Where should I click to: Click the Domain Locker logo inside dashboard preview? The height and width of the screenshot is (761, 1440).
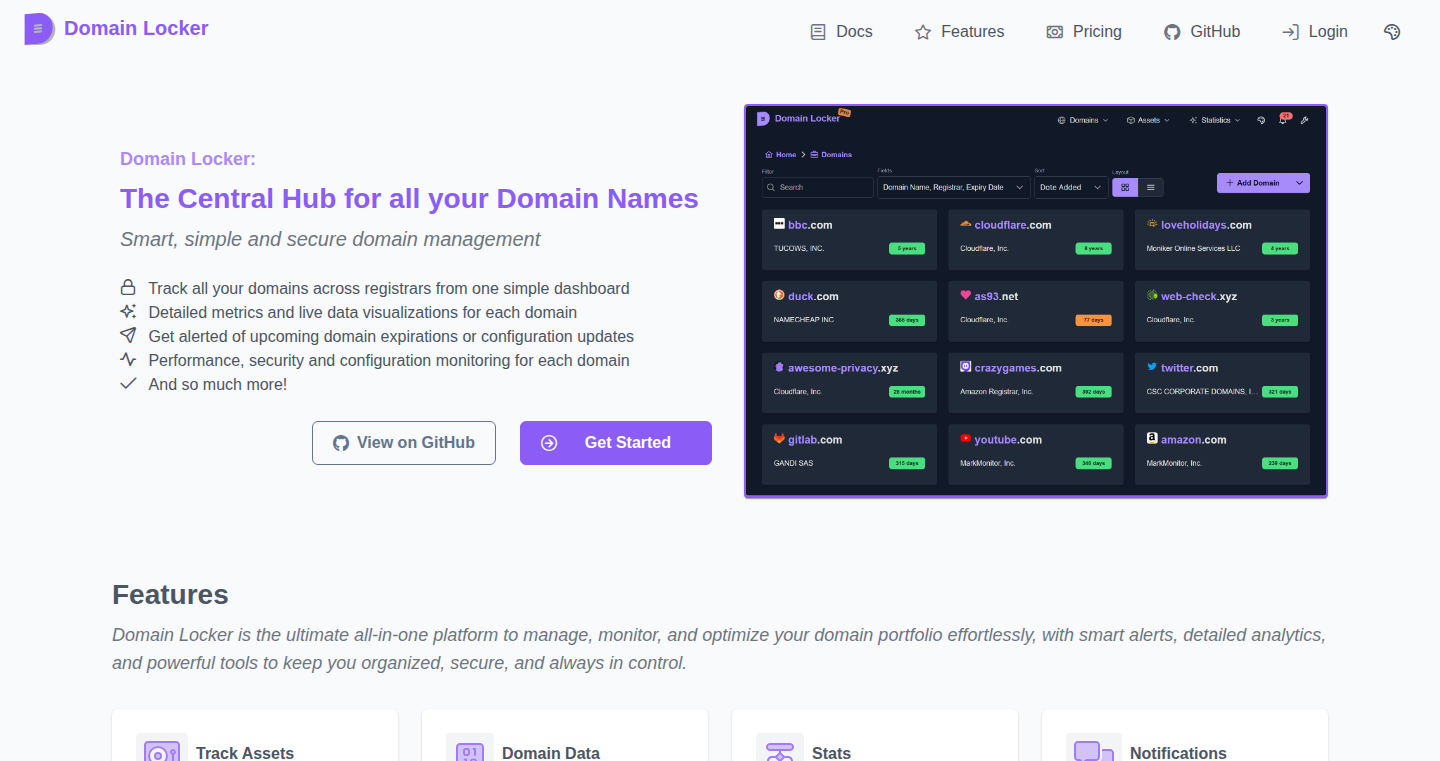coord(763,118)
